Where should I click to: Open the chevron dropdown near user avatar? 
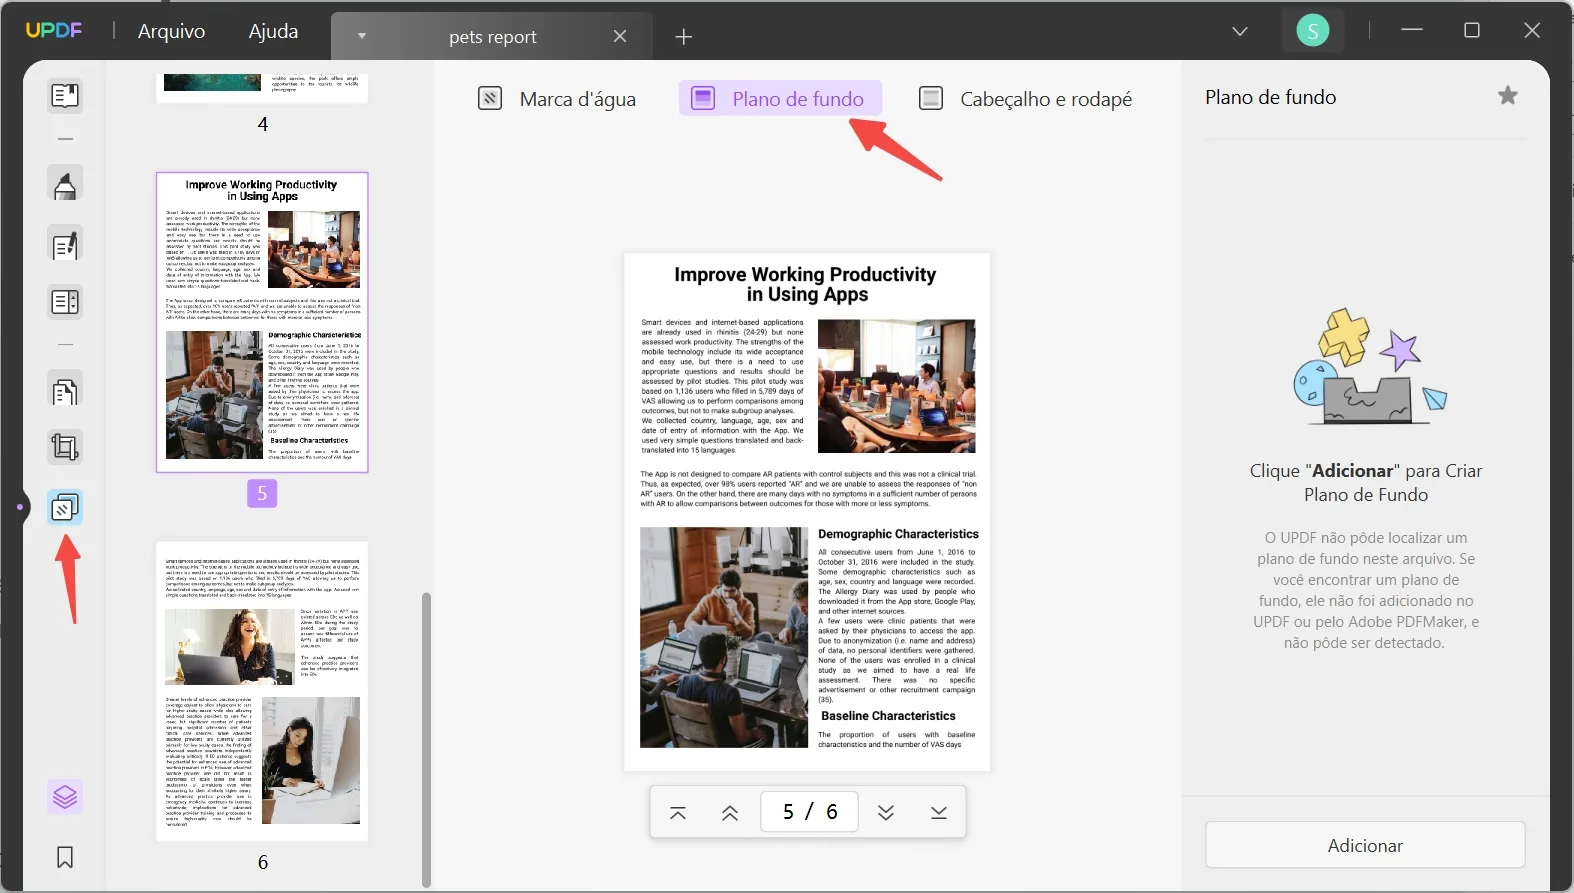(1240, 31)
